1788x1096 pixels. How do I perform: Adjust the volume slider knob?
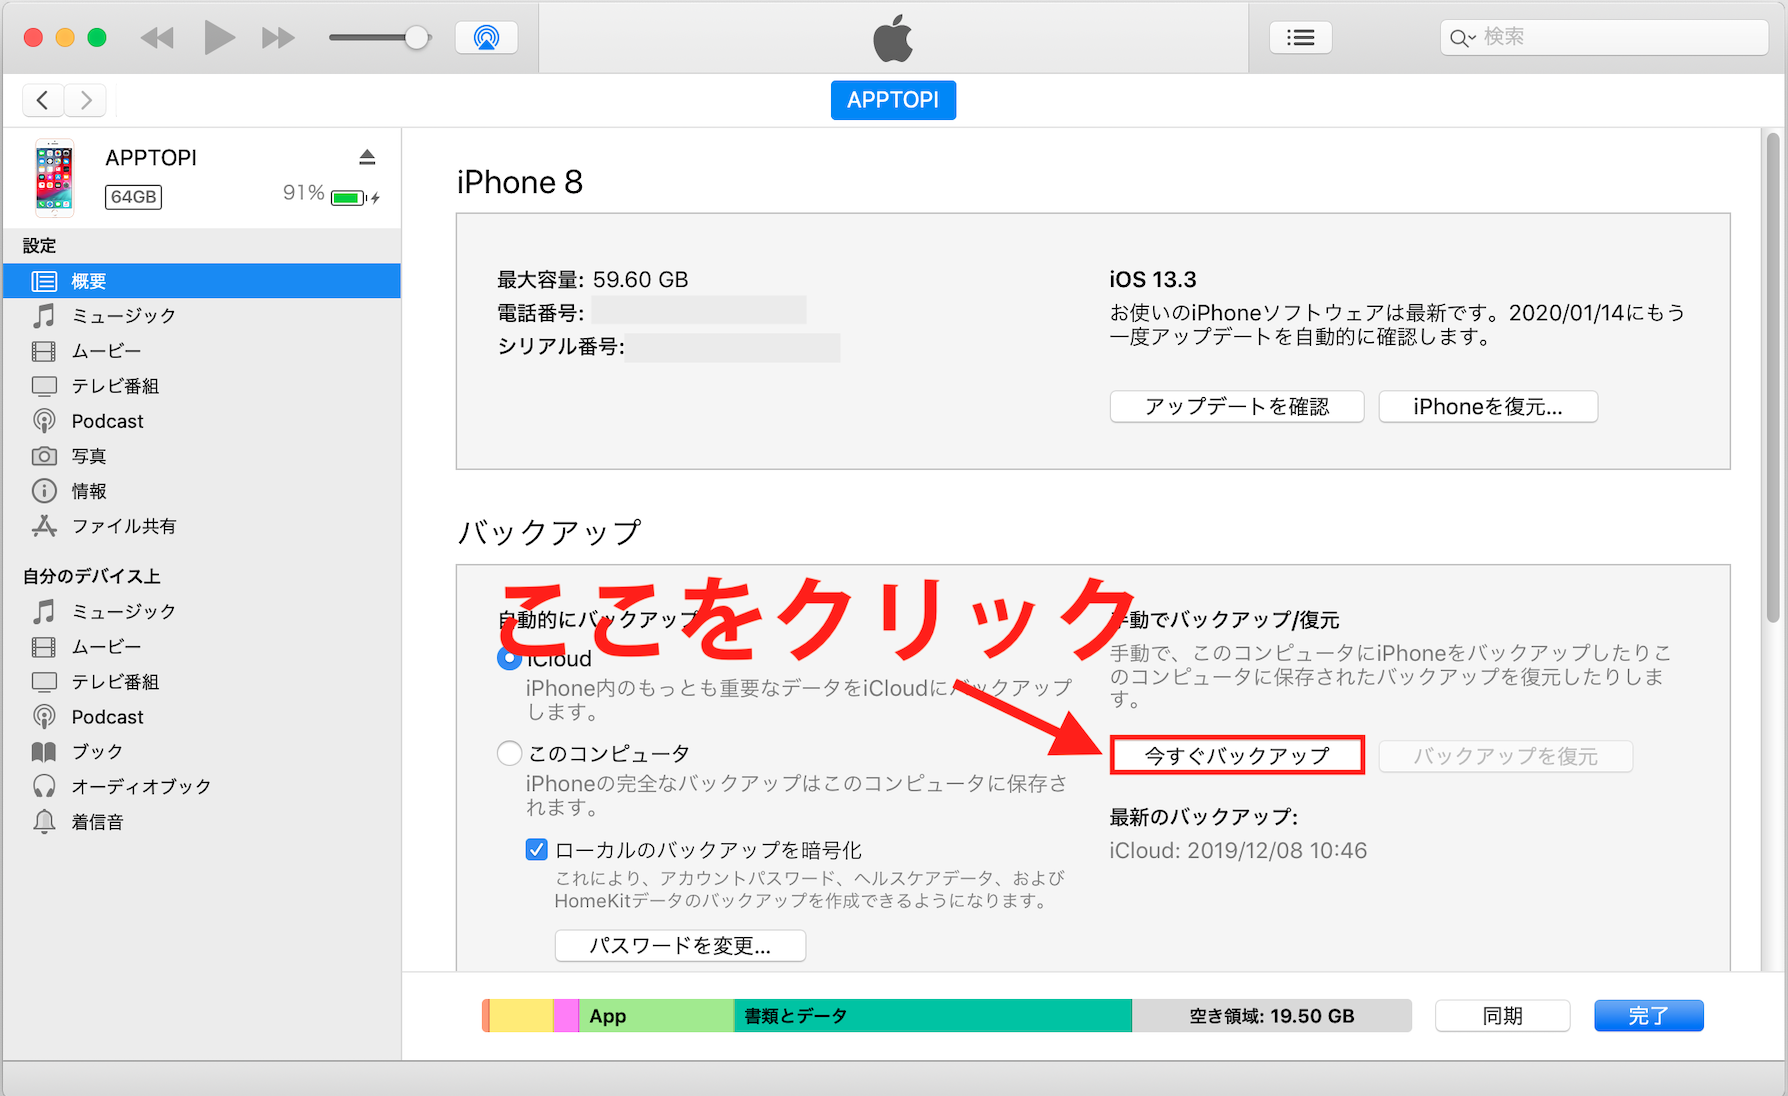[x=416, y=38]
